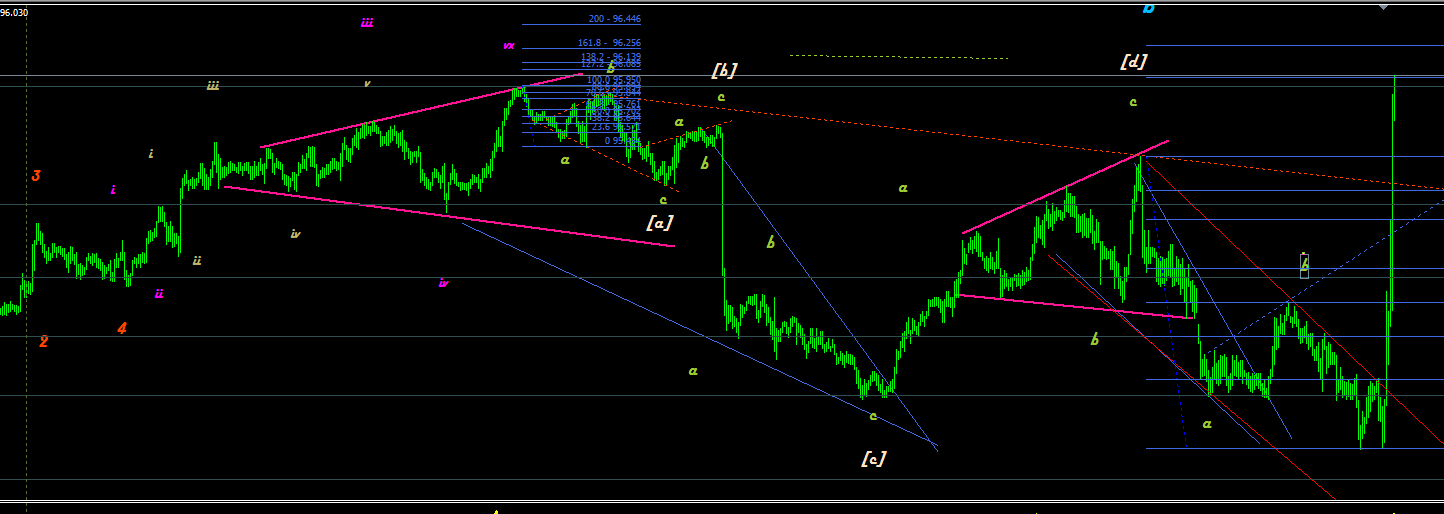Screen dimensions: 1444x514
Task: Click the yellow i wave label
Action: (x=151, y=154)
